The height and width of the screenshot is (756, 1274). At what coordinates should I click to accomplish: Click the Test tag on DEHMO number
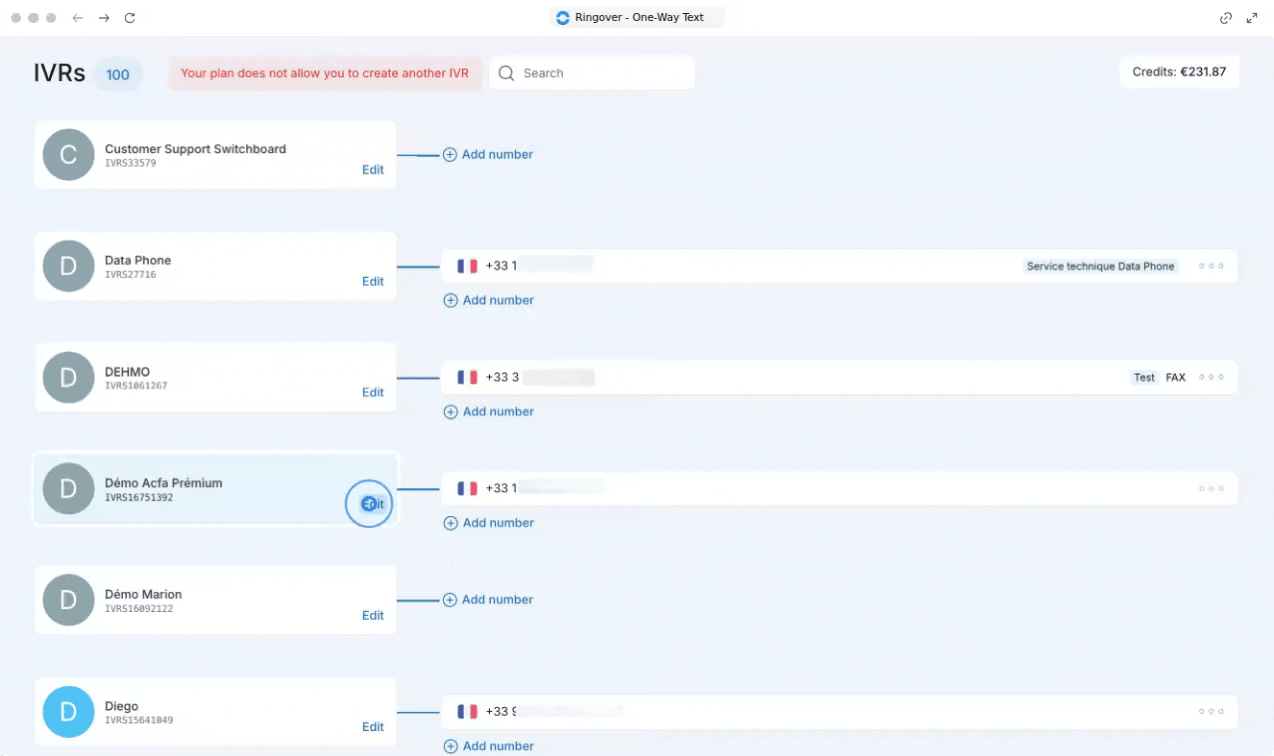(1145, 377)
